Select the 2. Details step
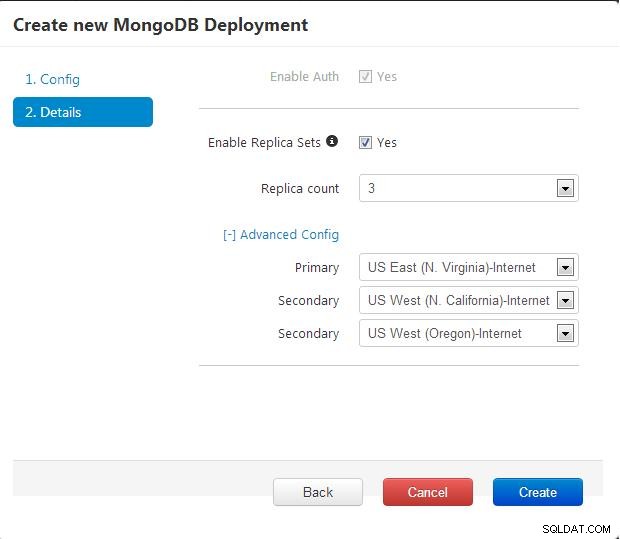Viewport: 620px width, 539px height. 83,112
